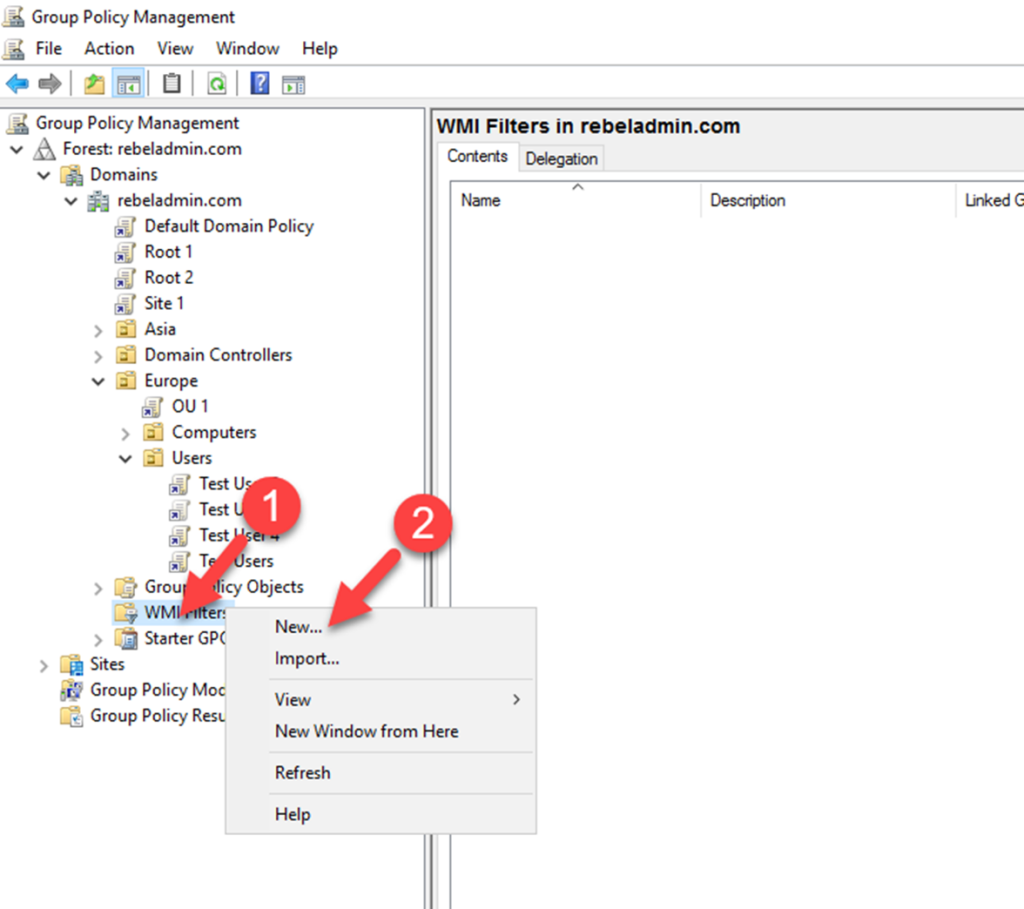The width and height of the screenshot is (1024, 909).
Task: Select the Up One Level folder icon
Action: (x=95, y=83)
